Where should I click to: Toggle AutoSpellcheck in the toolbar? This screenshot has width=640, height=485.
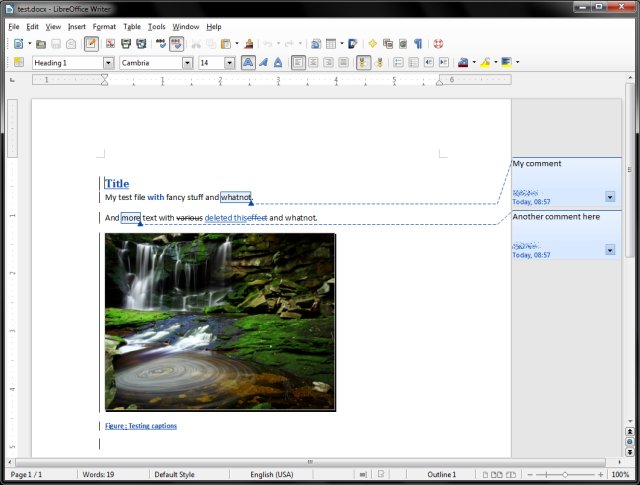[x=176, y=44]
